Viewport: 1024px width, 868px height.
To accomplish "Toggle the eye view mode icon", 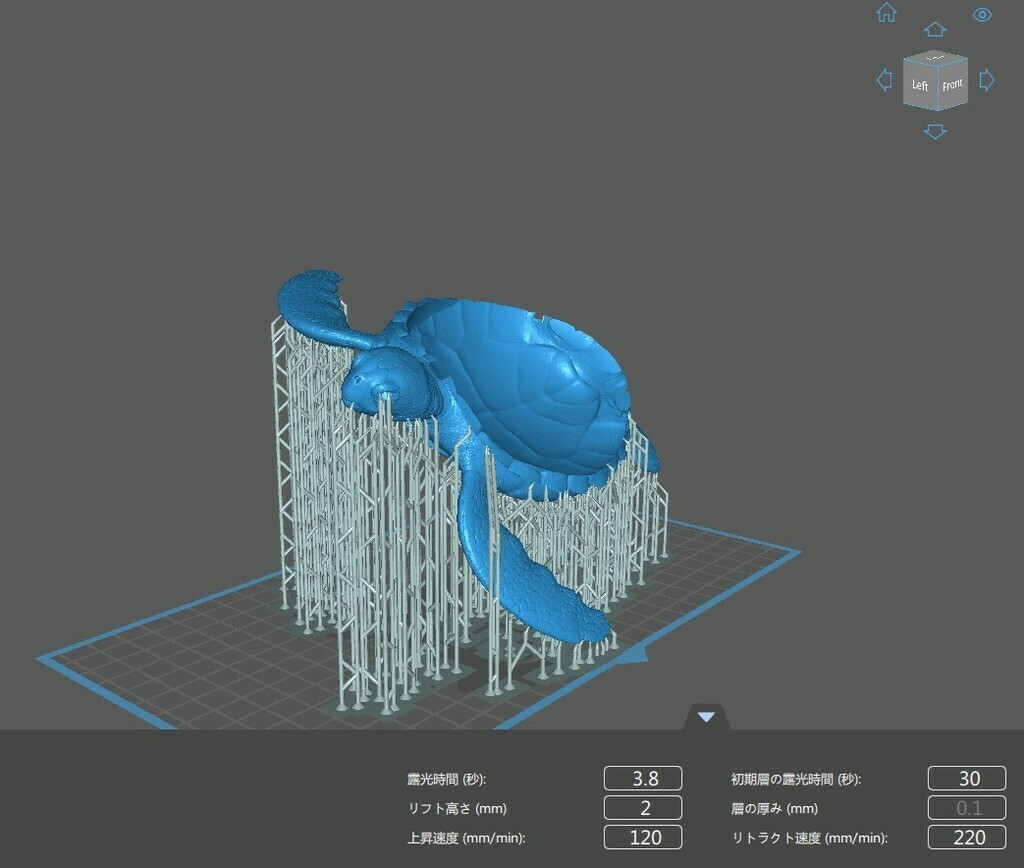I will pyautogui.click(x=982, y=14).
